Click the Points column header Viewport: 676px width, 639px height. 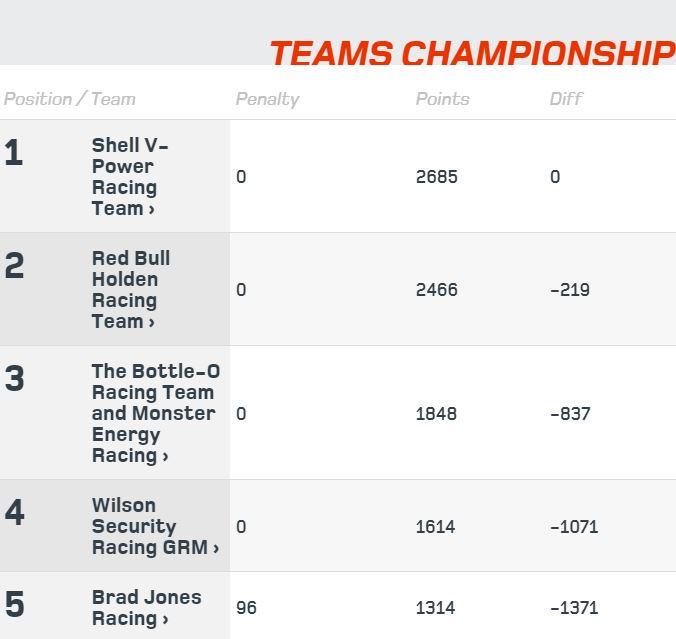pyautogui.click(x=442, y=99)
